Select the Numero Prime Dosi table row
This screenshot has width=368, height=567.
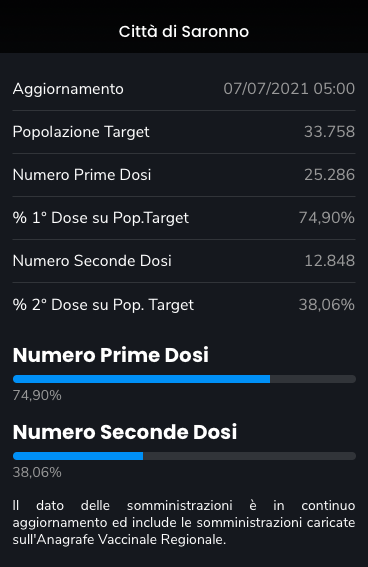click(x=184, y=175)
